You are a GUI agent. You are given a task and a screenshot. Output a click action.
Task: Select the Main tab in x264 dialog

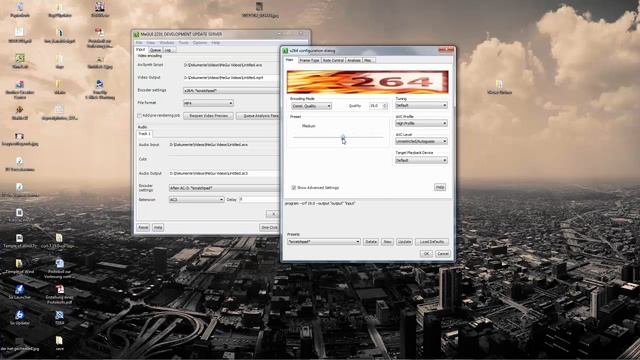(290, 60)
